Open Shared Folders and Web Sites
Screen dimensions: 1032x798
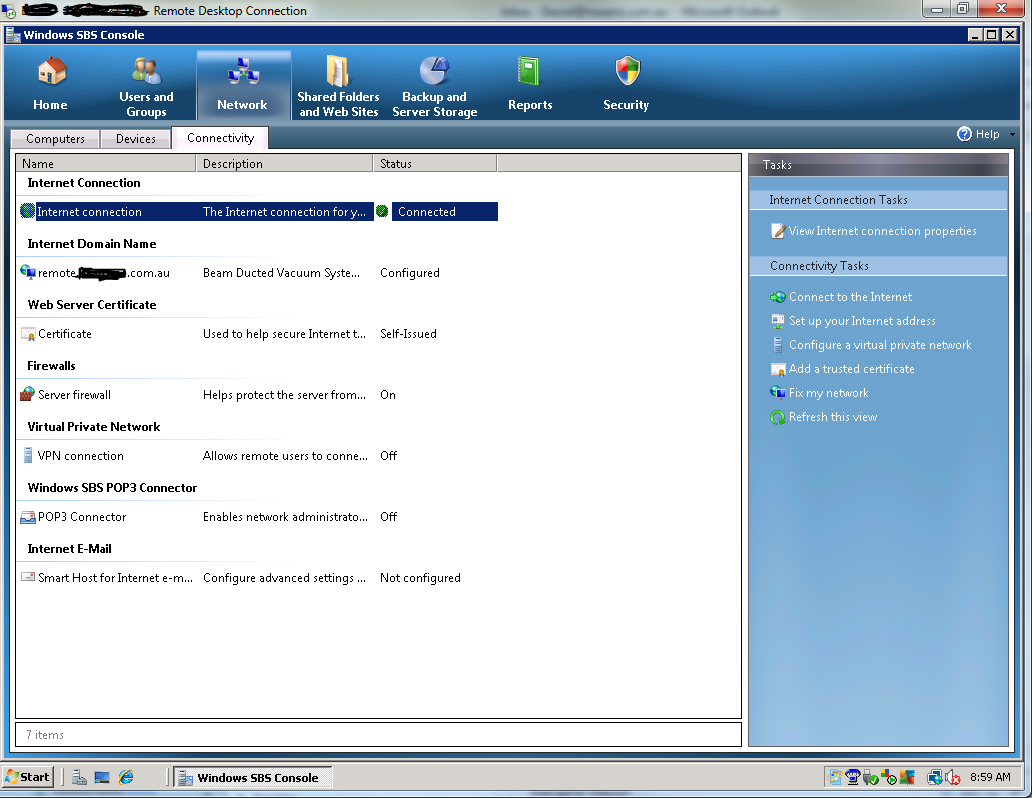coord(338,84)
